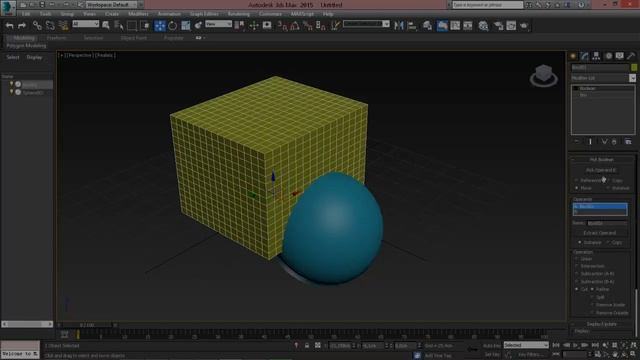Select the Intersection operation radio button
Screen dimensions: 640x360
click(x=577, y=266)
